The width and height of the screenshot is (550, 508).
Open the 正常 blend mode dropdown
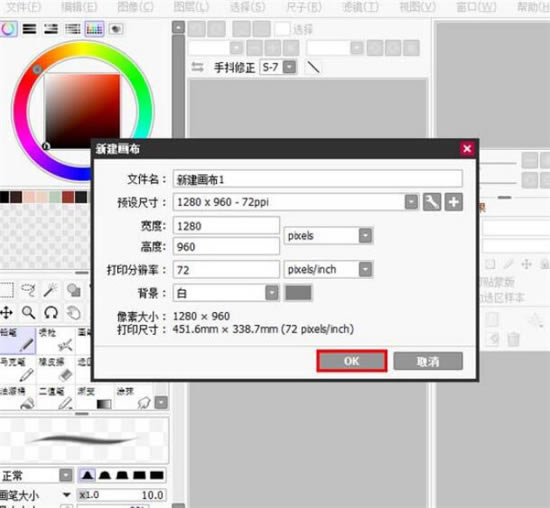pyautogui.click(x=66, y=475)
